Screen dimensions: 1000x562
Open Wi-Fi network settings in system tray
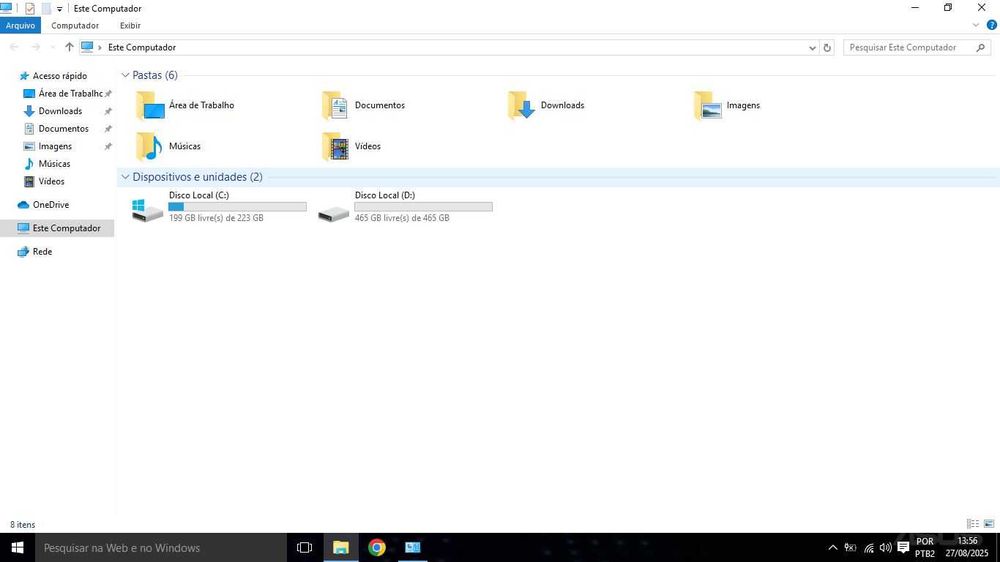click(869, 547)
